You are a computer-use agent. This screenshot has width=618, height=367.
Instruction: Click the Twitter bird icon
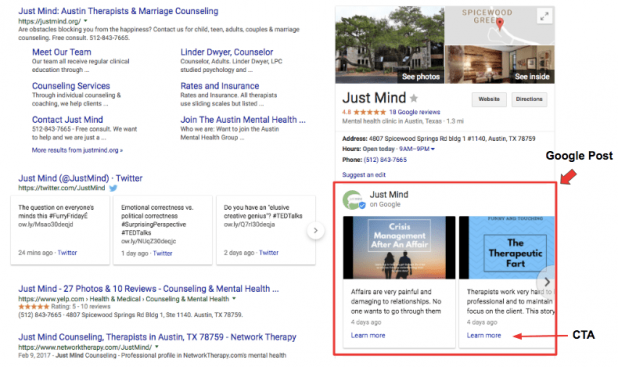click(113, 188)
